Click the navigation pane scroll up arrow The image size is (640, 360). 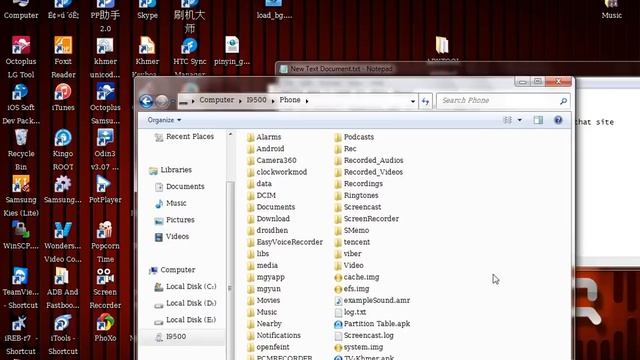coord(230,134)
